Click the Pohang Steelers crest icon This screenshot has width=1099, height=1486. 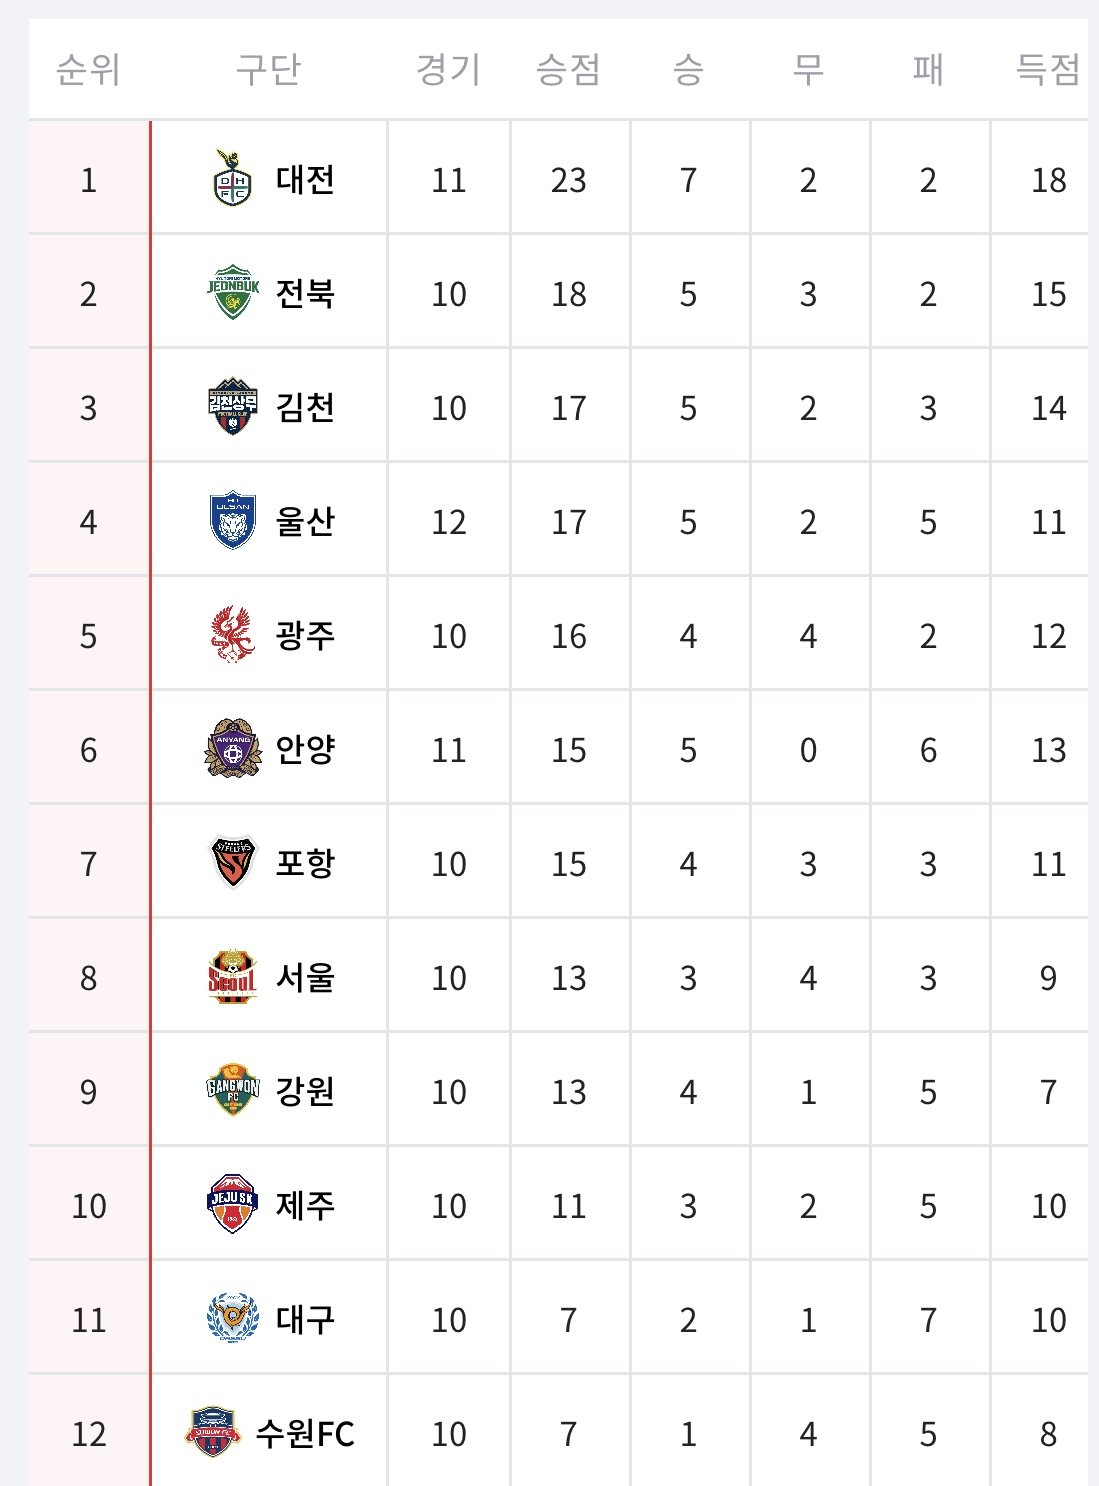click(232, 863)
